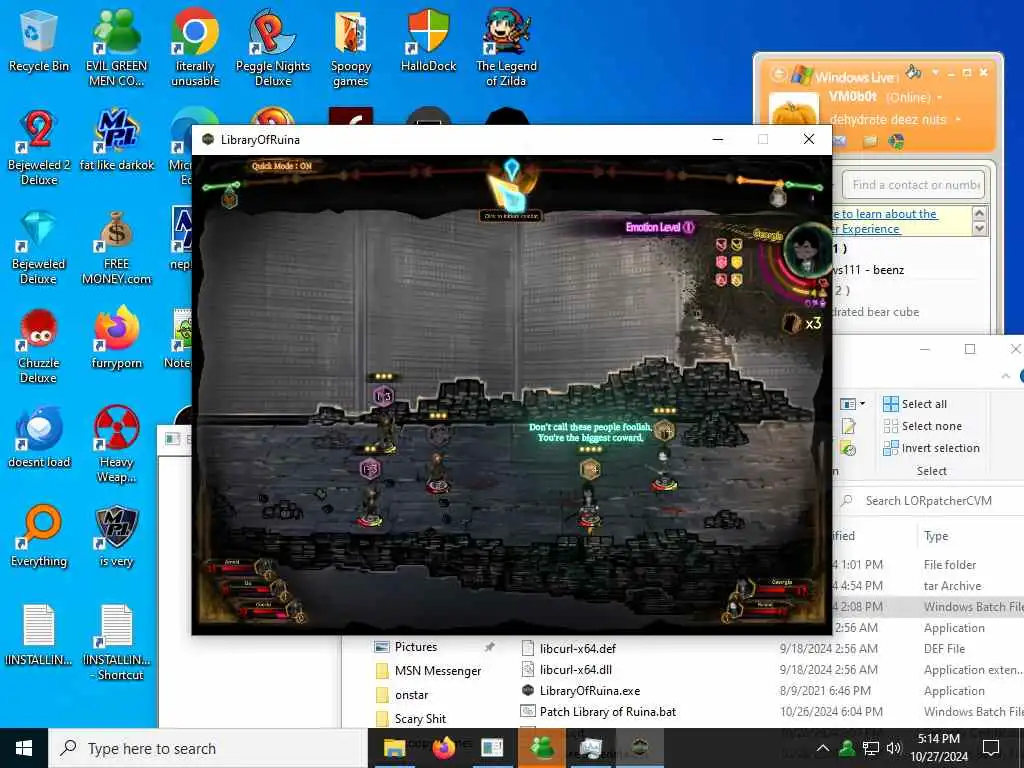Open the 'INSTALLIN... - Shortcut' desktop icon
The height and width of the screenshot is (768, 1024).
tap(117, 643)
